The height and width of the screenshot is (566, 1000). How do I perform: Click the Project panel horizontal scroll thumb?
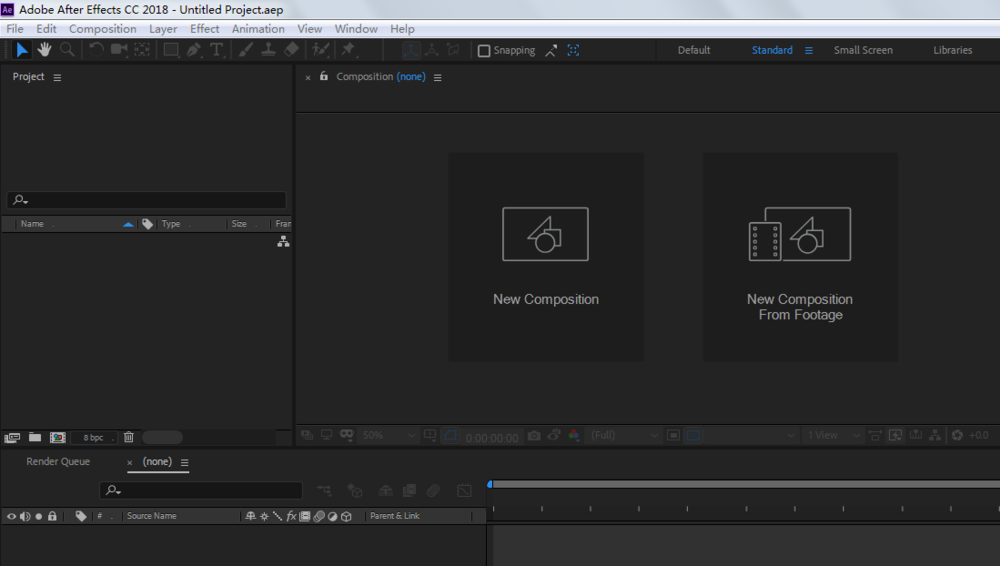pos(163,437)
